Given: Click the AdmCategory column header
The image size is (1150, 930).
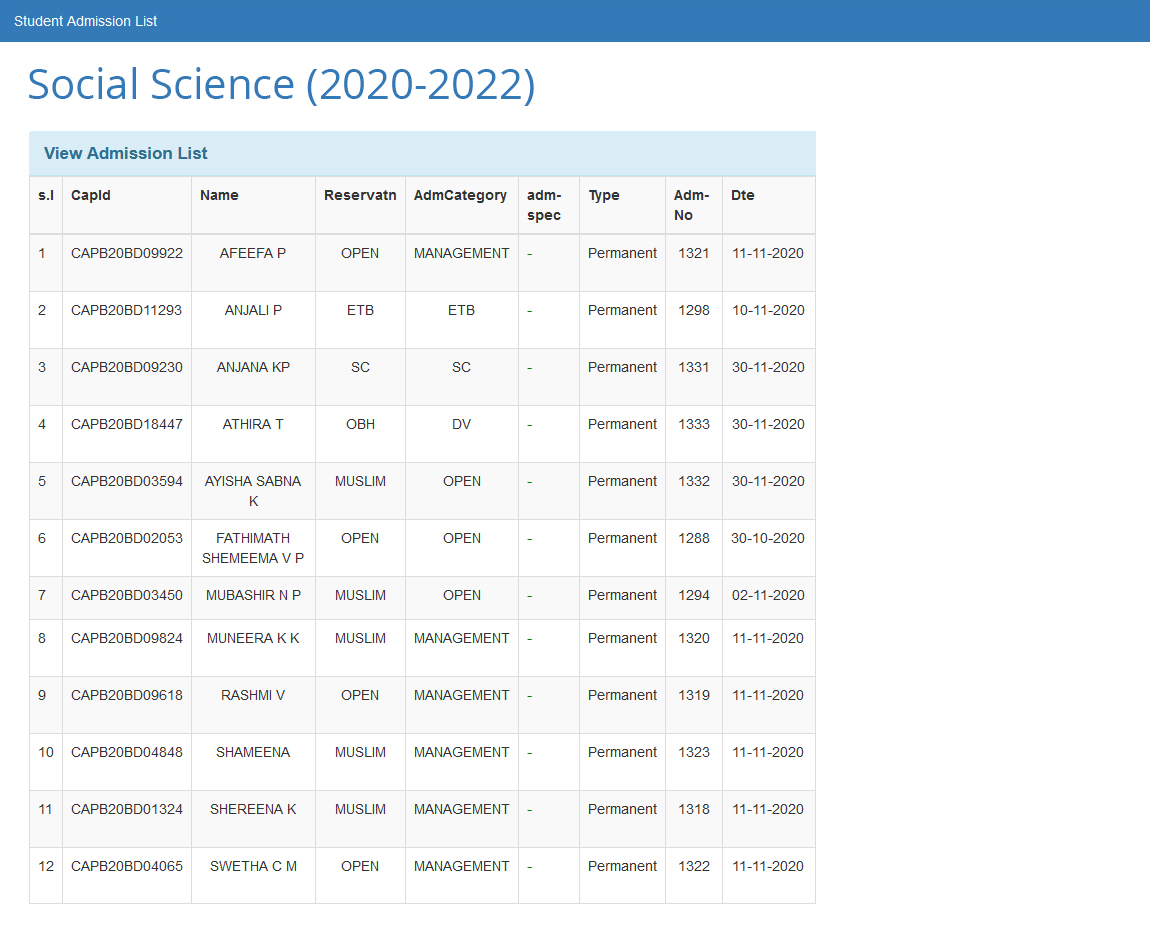Looking at the screenshot, I should pyautogui.click(x=460, y=195).
